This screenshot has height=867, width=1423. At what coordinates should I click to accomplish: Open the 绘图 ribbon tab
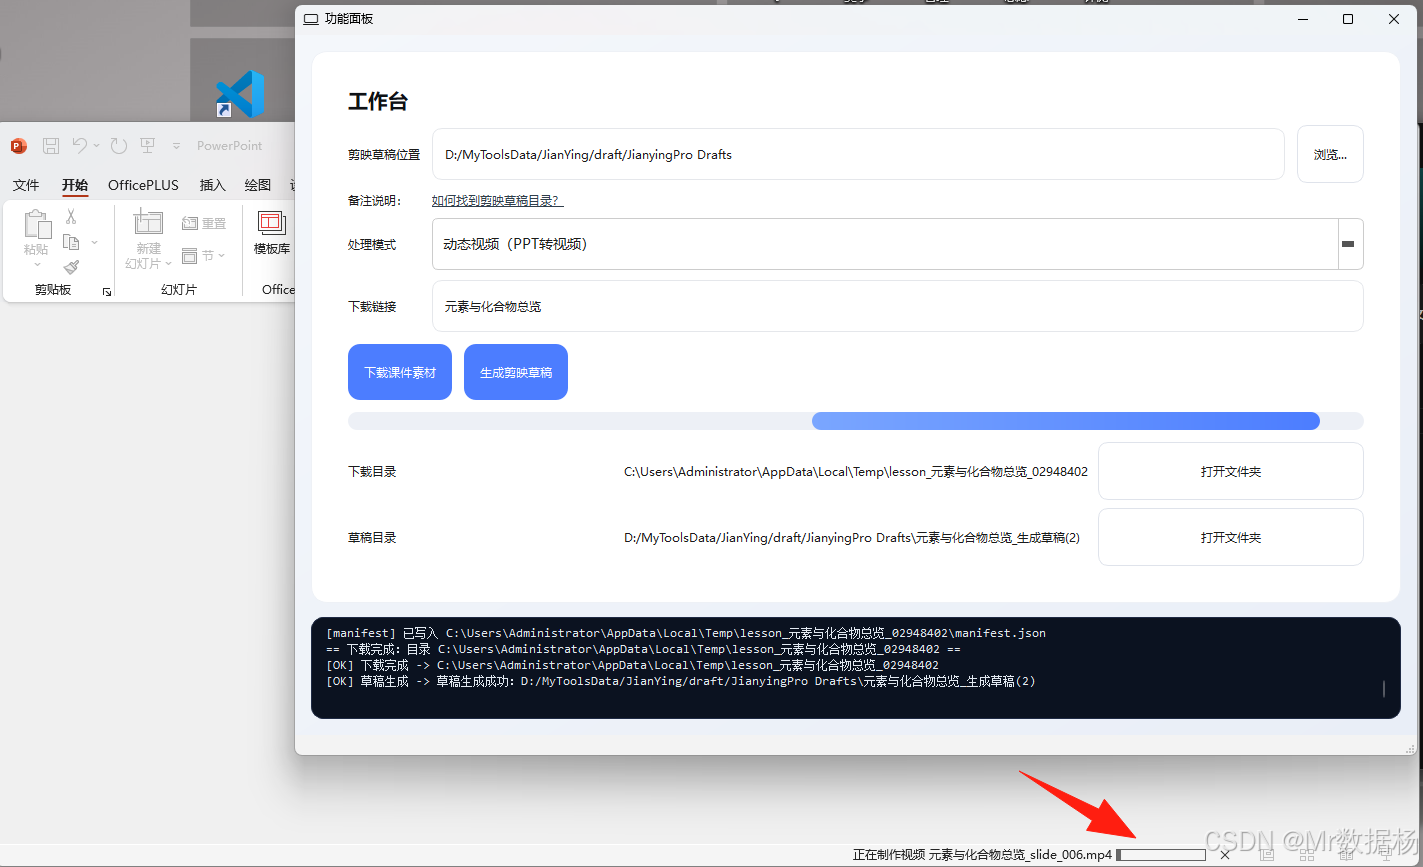(258, 185)
